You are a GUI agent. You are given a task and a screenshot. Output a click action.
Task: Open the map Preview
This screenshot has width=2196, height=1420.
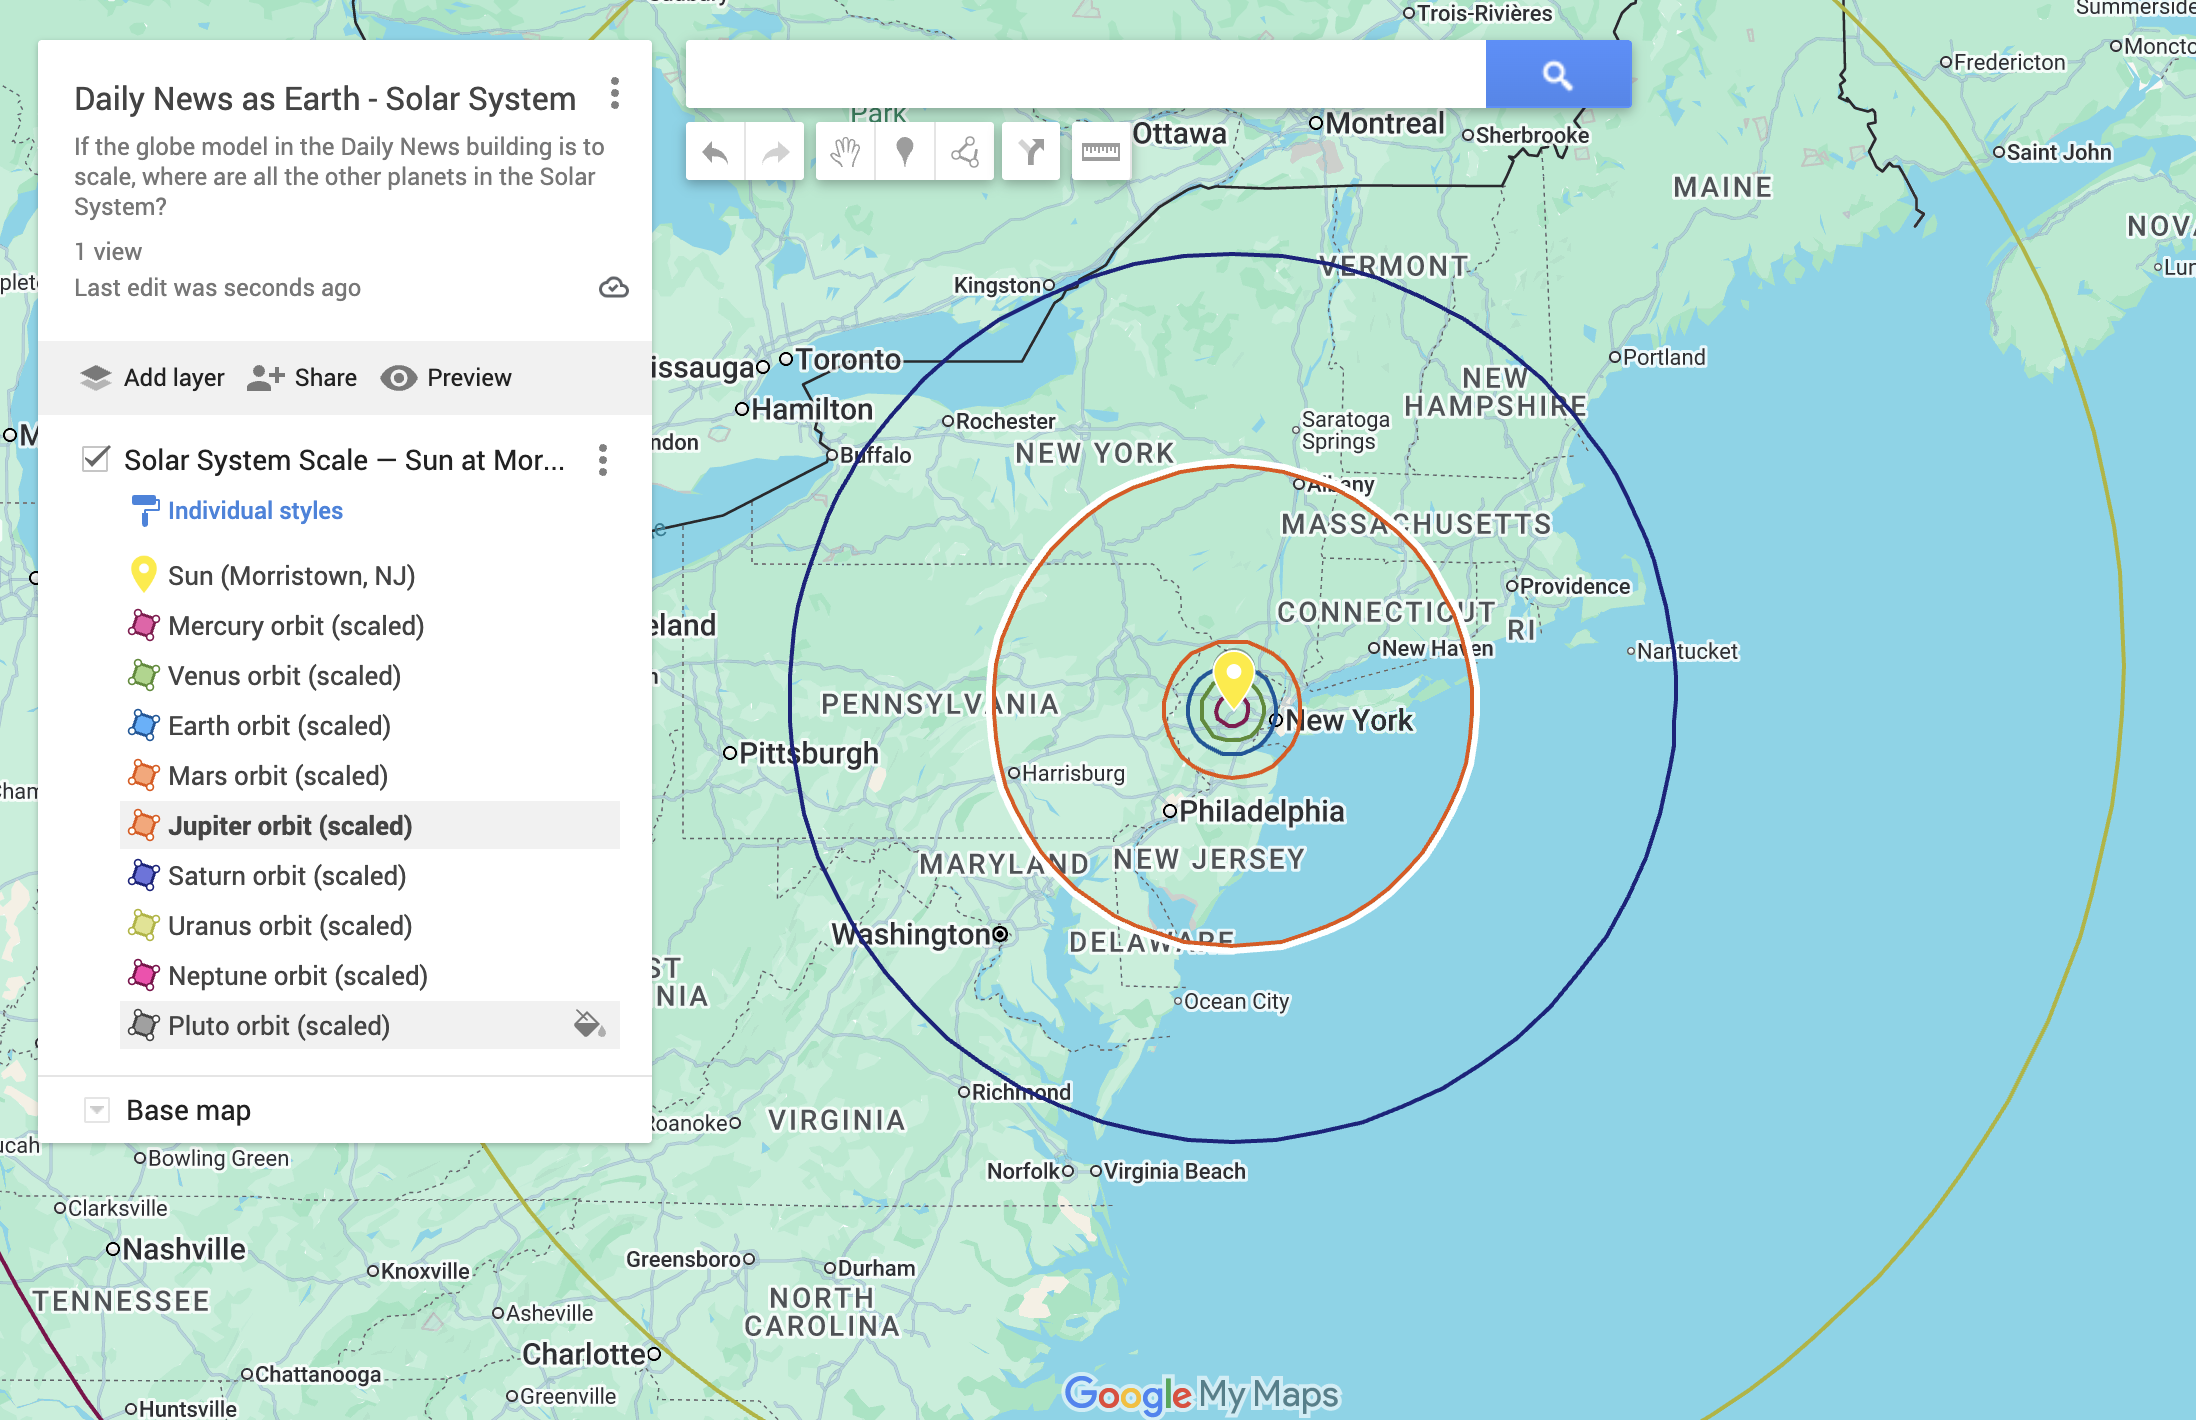(446, 378)
